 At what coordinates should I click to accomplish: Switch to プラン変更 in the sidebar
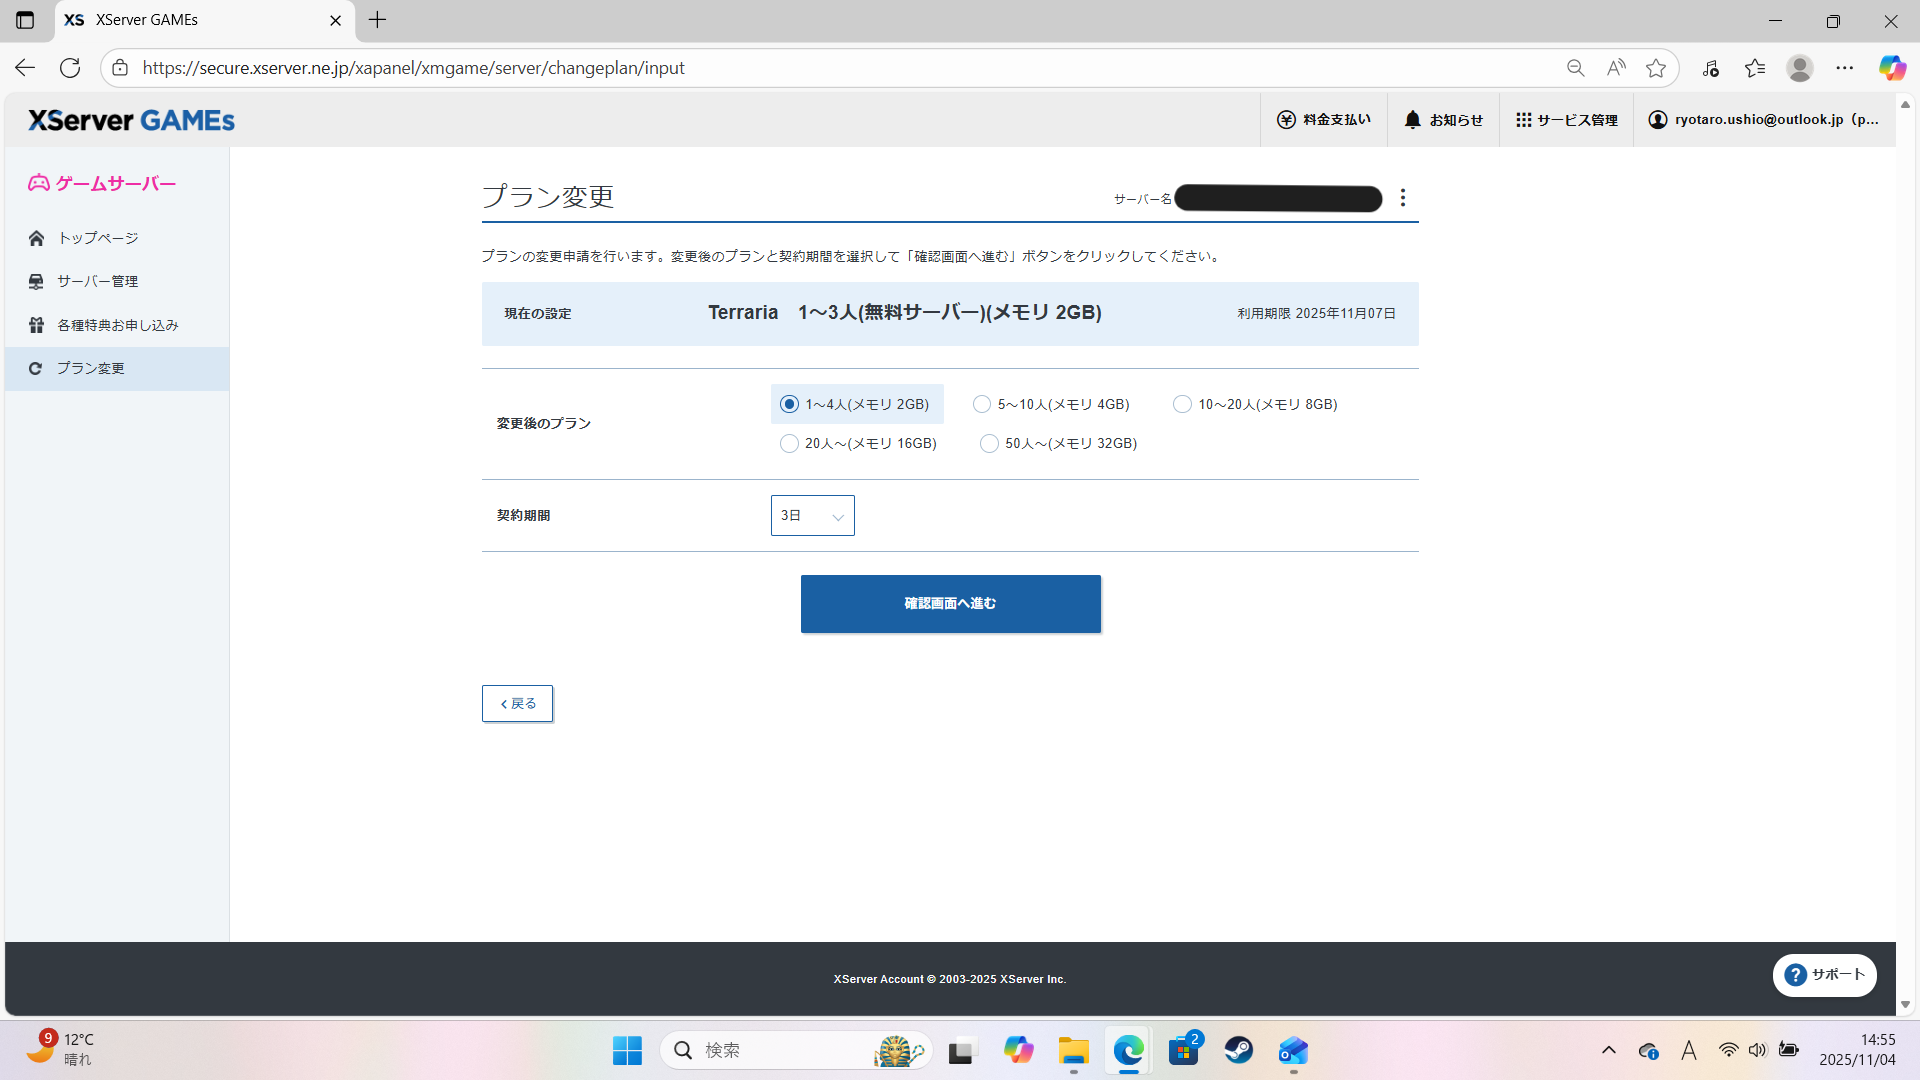click(x=90, y=368)
